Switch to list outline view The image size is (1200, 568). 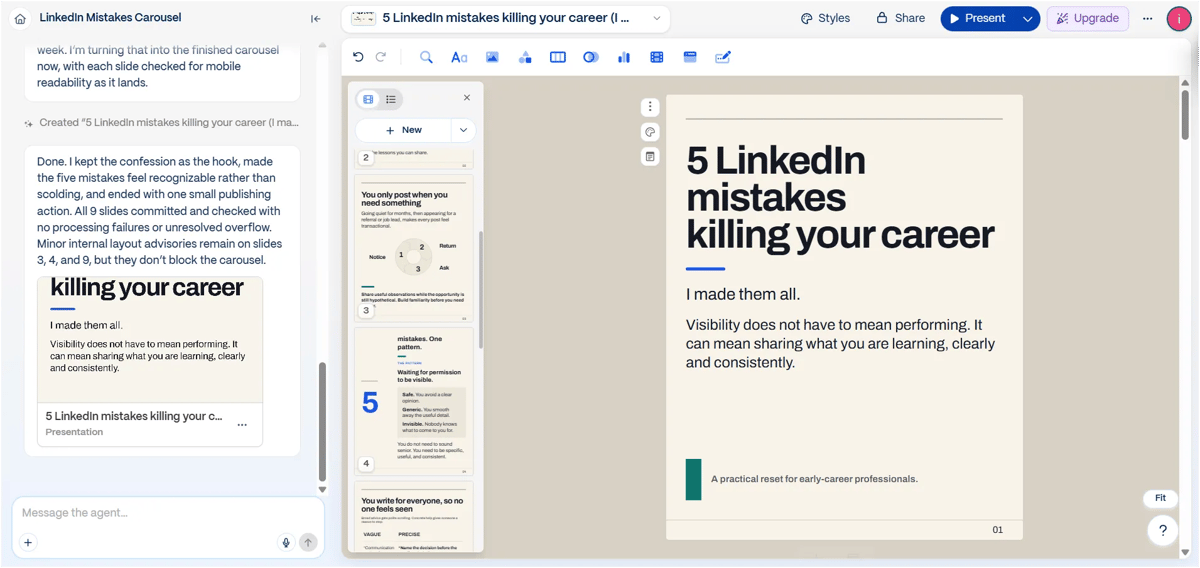pyautogui.click(x=391, y=99)
